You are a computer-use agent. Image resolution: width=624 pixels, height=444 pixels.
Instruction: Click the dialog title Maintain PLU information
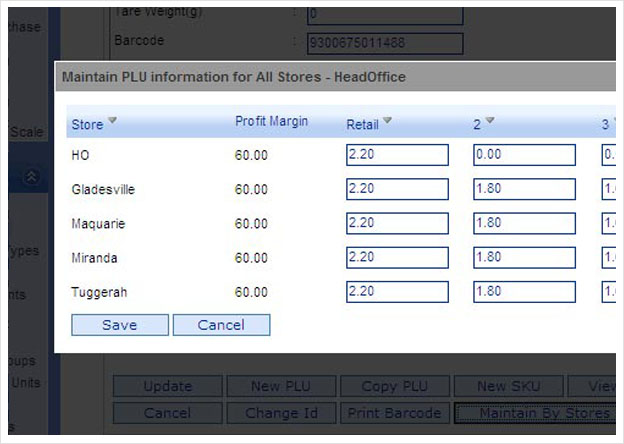click(234, 76)
